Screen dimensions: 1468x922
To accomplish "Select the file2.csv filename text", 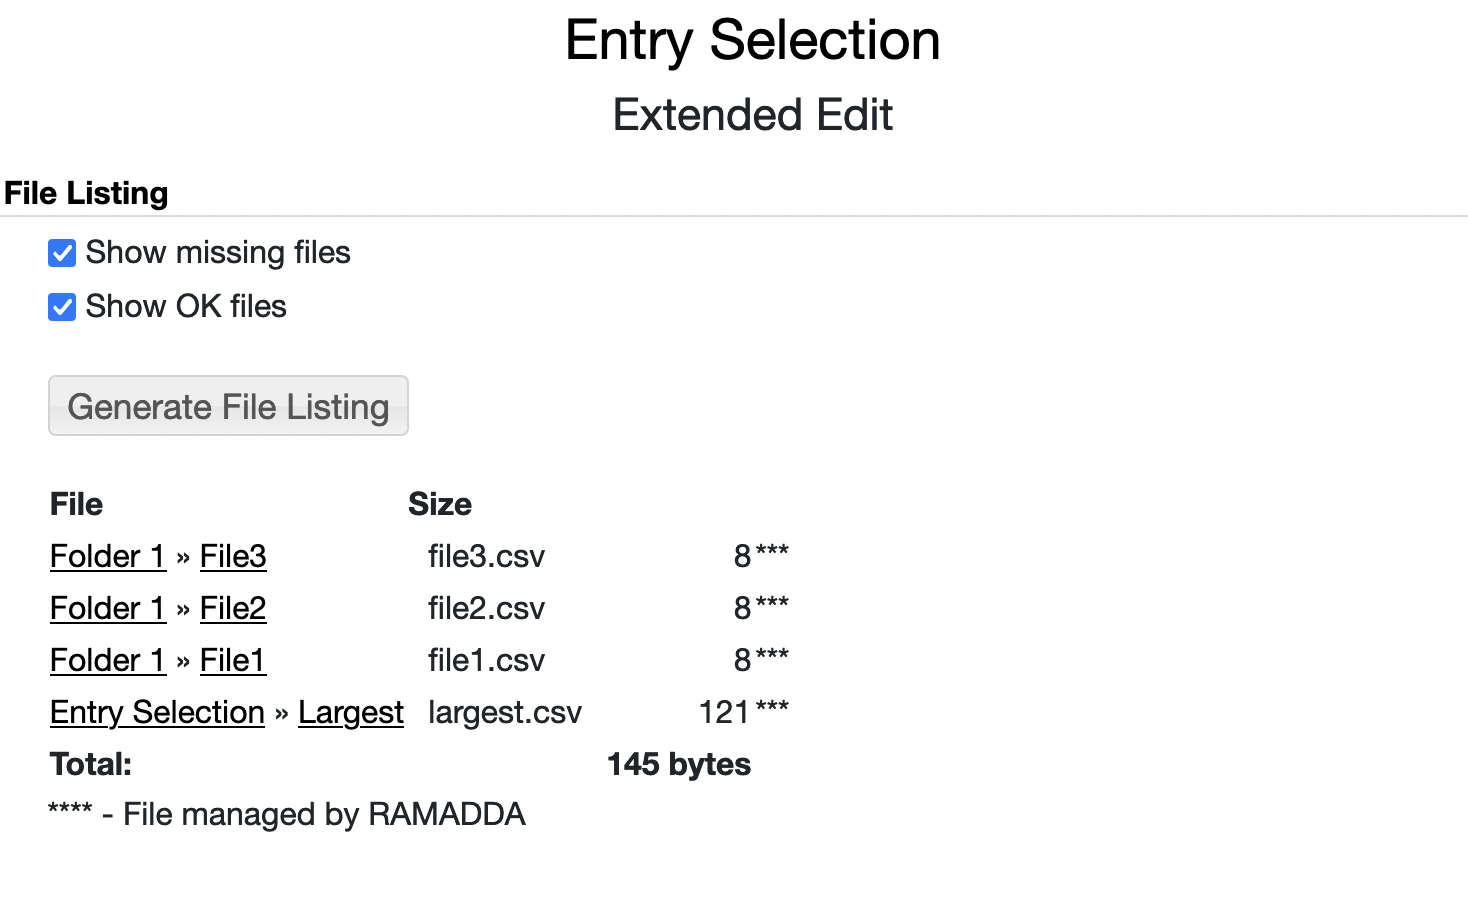I will tap(486, 608).
